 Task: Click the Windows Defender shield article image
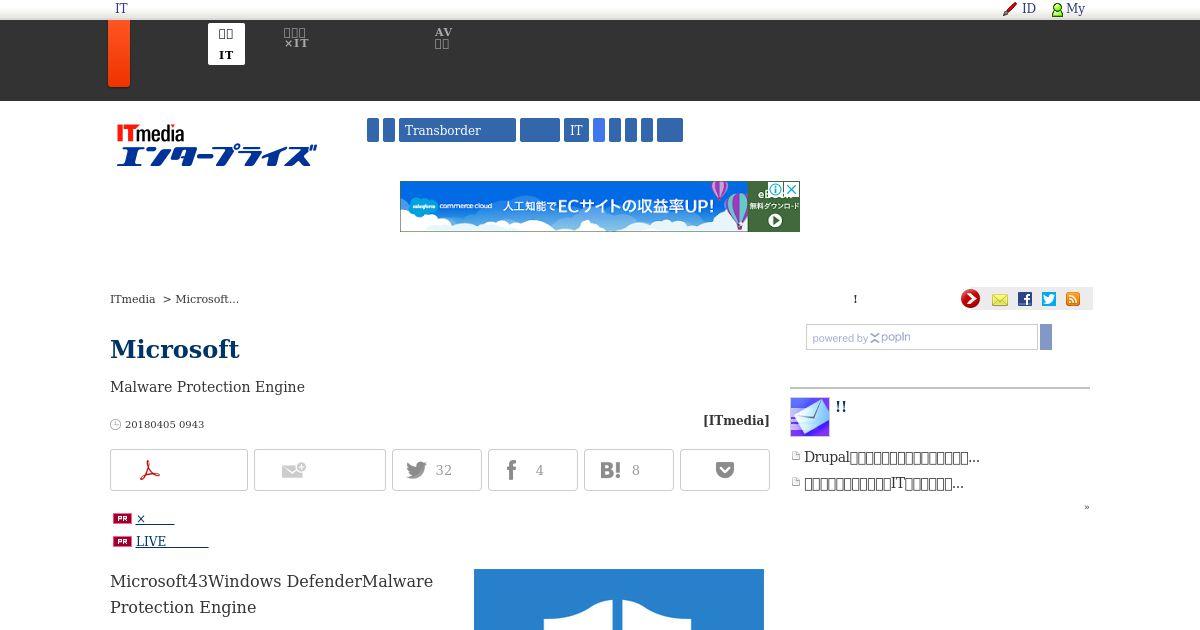click(619, 599)
